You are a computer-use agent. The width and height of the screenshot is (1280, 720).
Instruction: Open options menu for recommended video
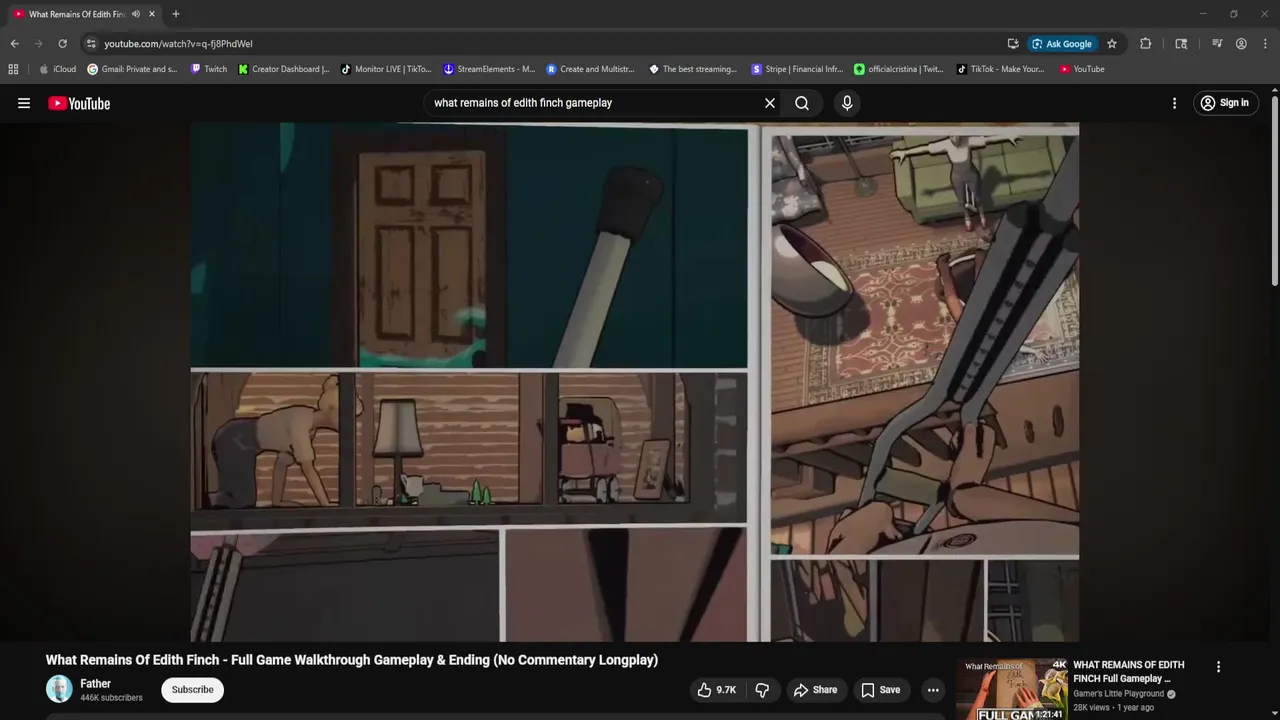[x=1218, y=667]
